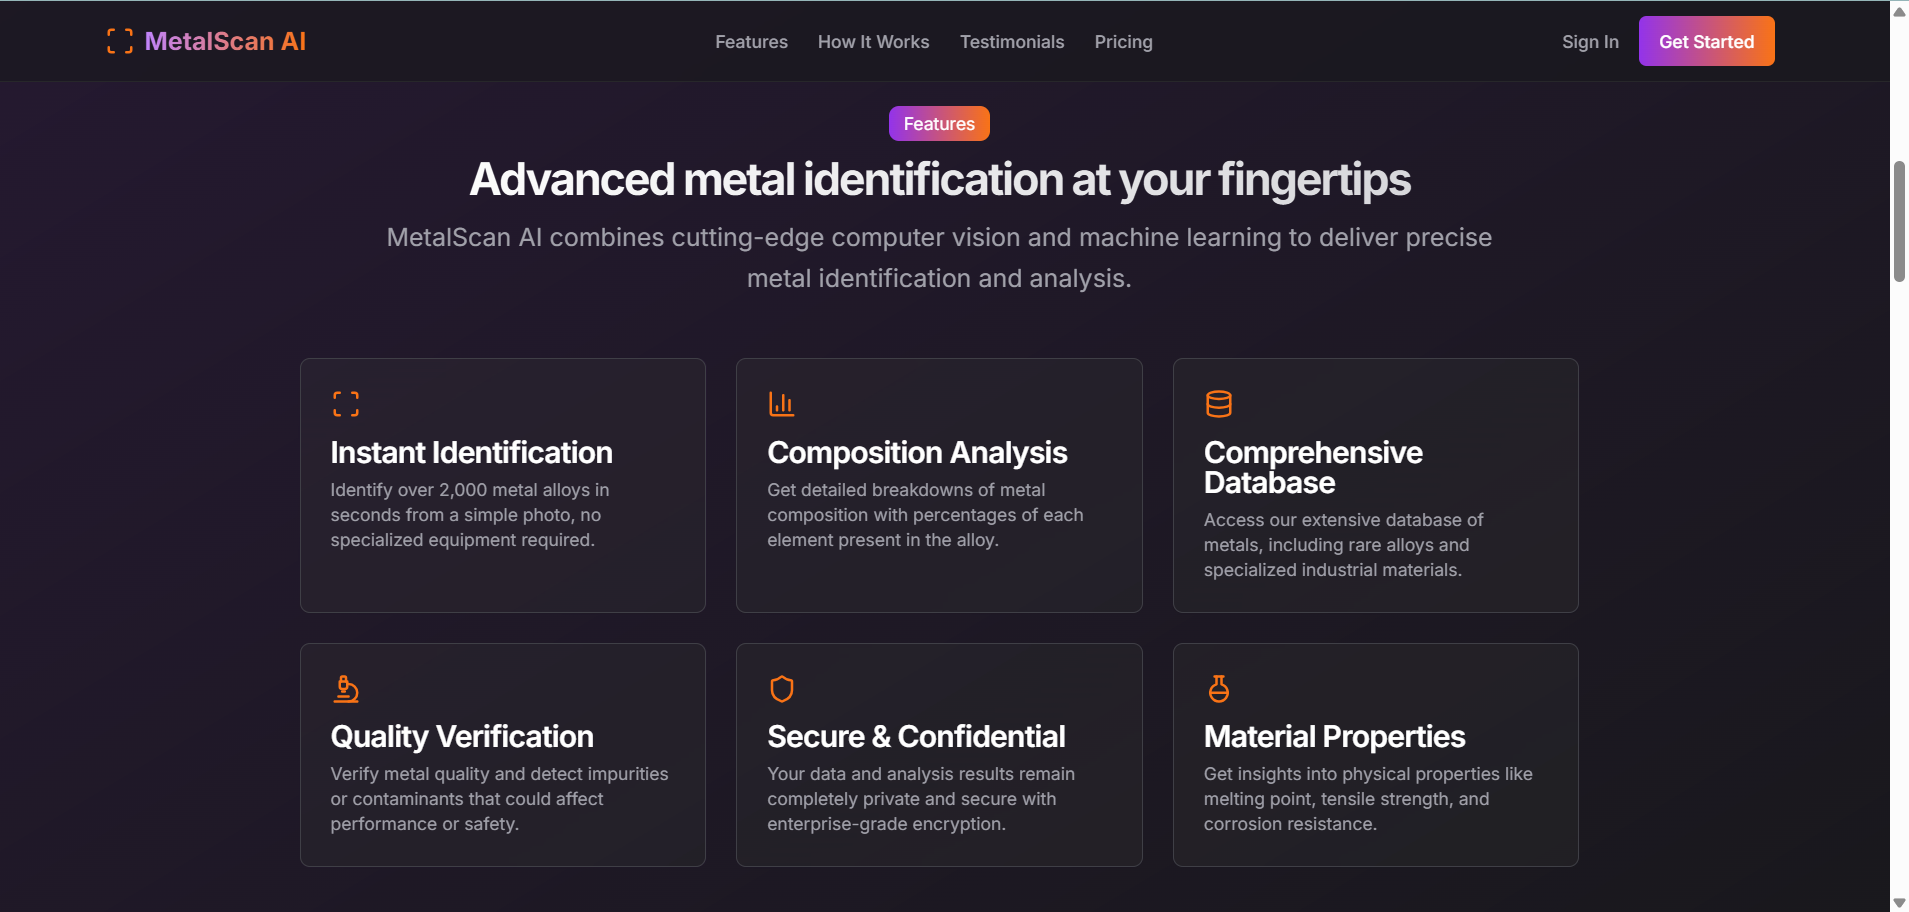
Task: Click text "Access our extensive database of" description
Action: click(1343, 545)
